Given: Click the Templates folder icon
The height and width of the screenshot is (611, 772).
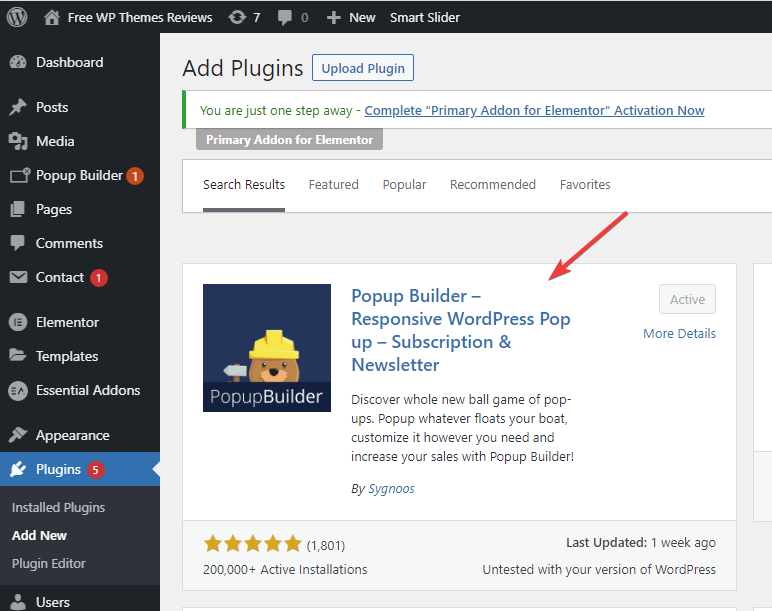Looking at the screenshot, I should pos(18,355).
